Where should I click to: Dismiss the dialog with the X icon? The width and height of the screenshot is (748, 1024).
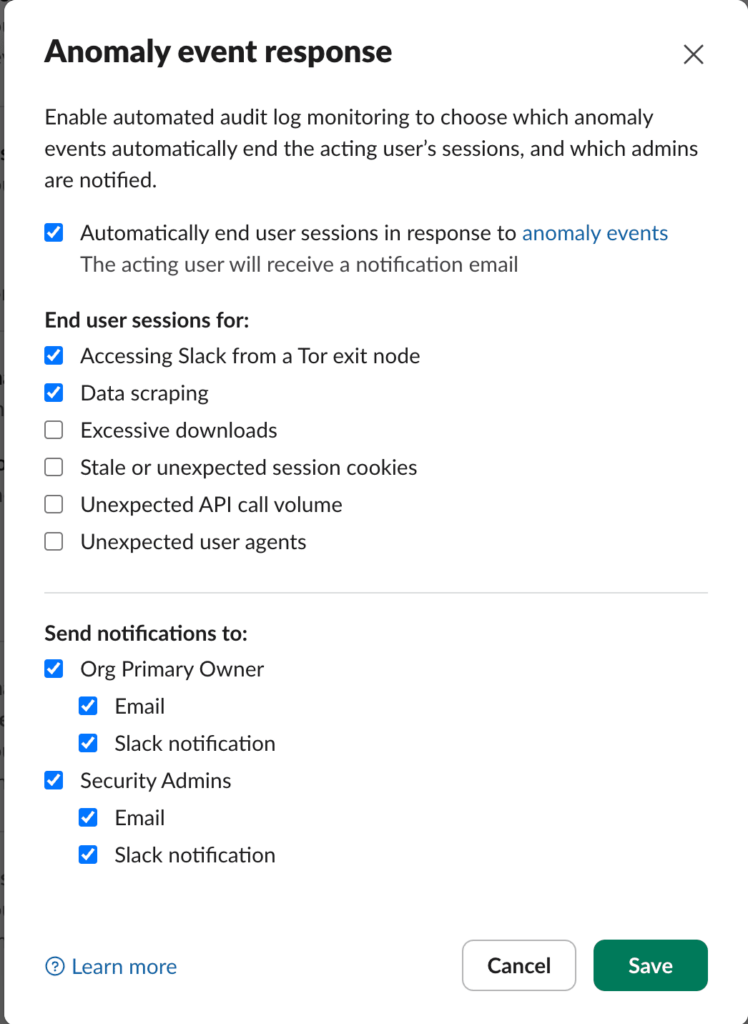[693, 54]
